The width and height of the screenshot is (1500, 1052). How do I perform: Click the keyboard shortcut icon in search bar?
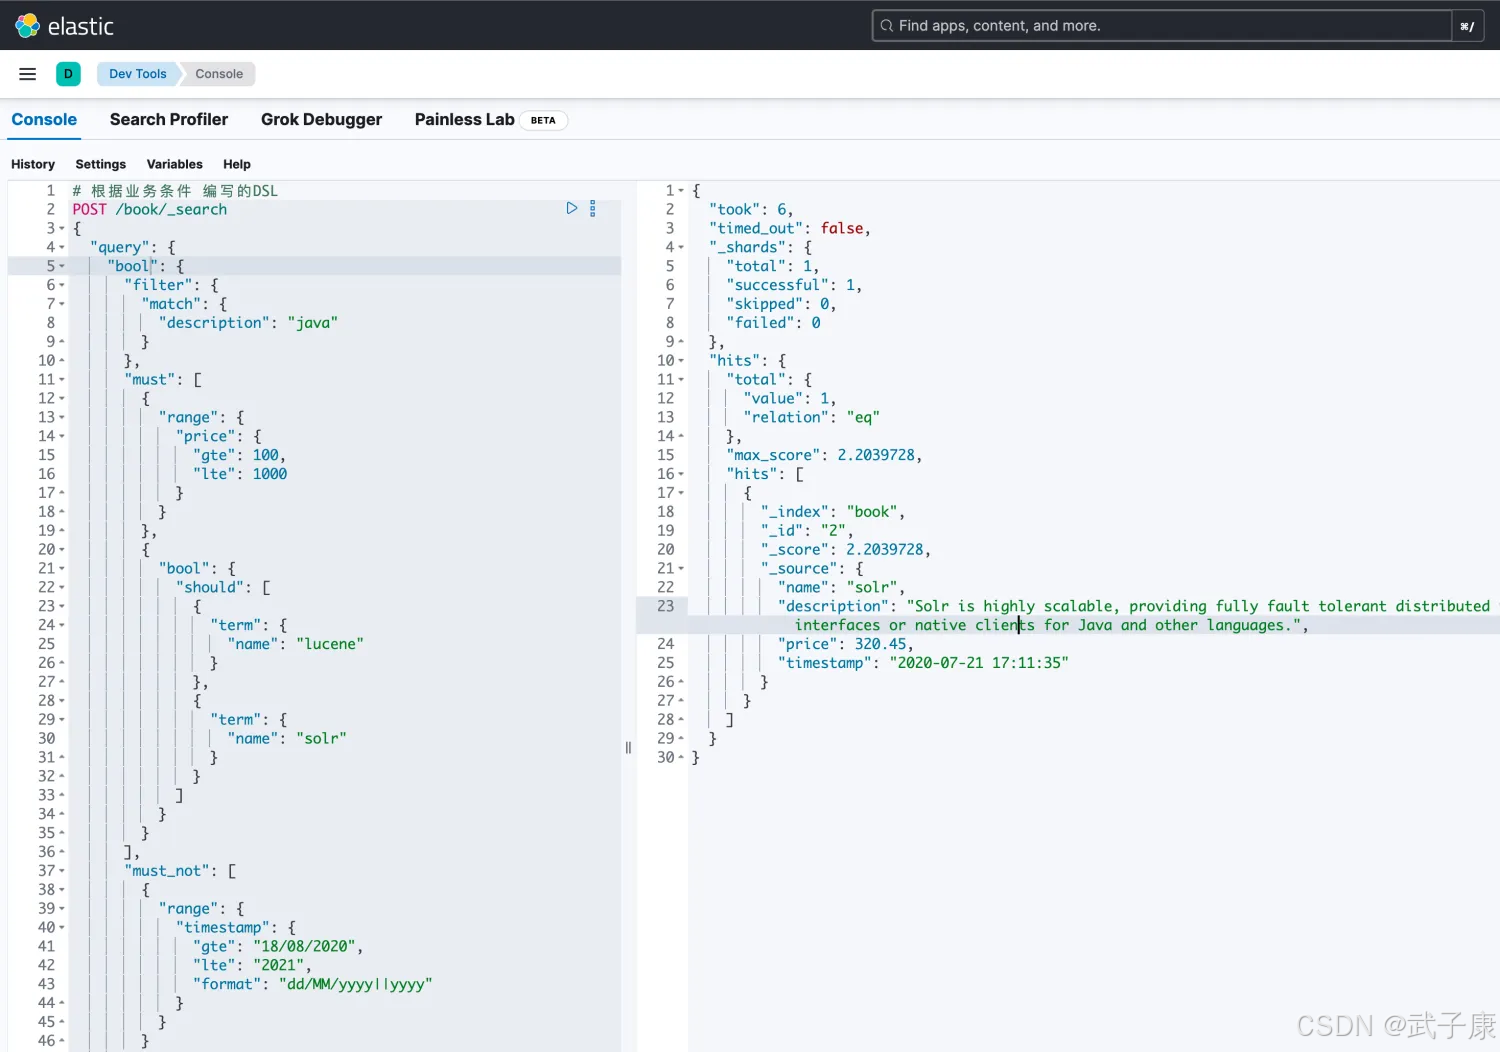click(1467, 26)
